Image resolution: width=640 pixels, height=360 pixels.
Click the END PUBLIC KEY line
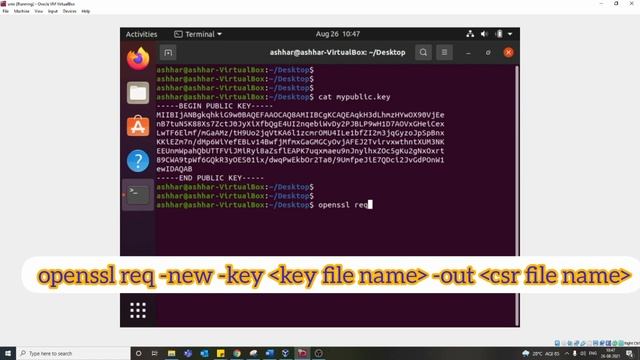tap(210, 178)
